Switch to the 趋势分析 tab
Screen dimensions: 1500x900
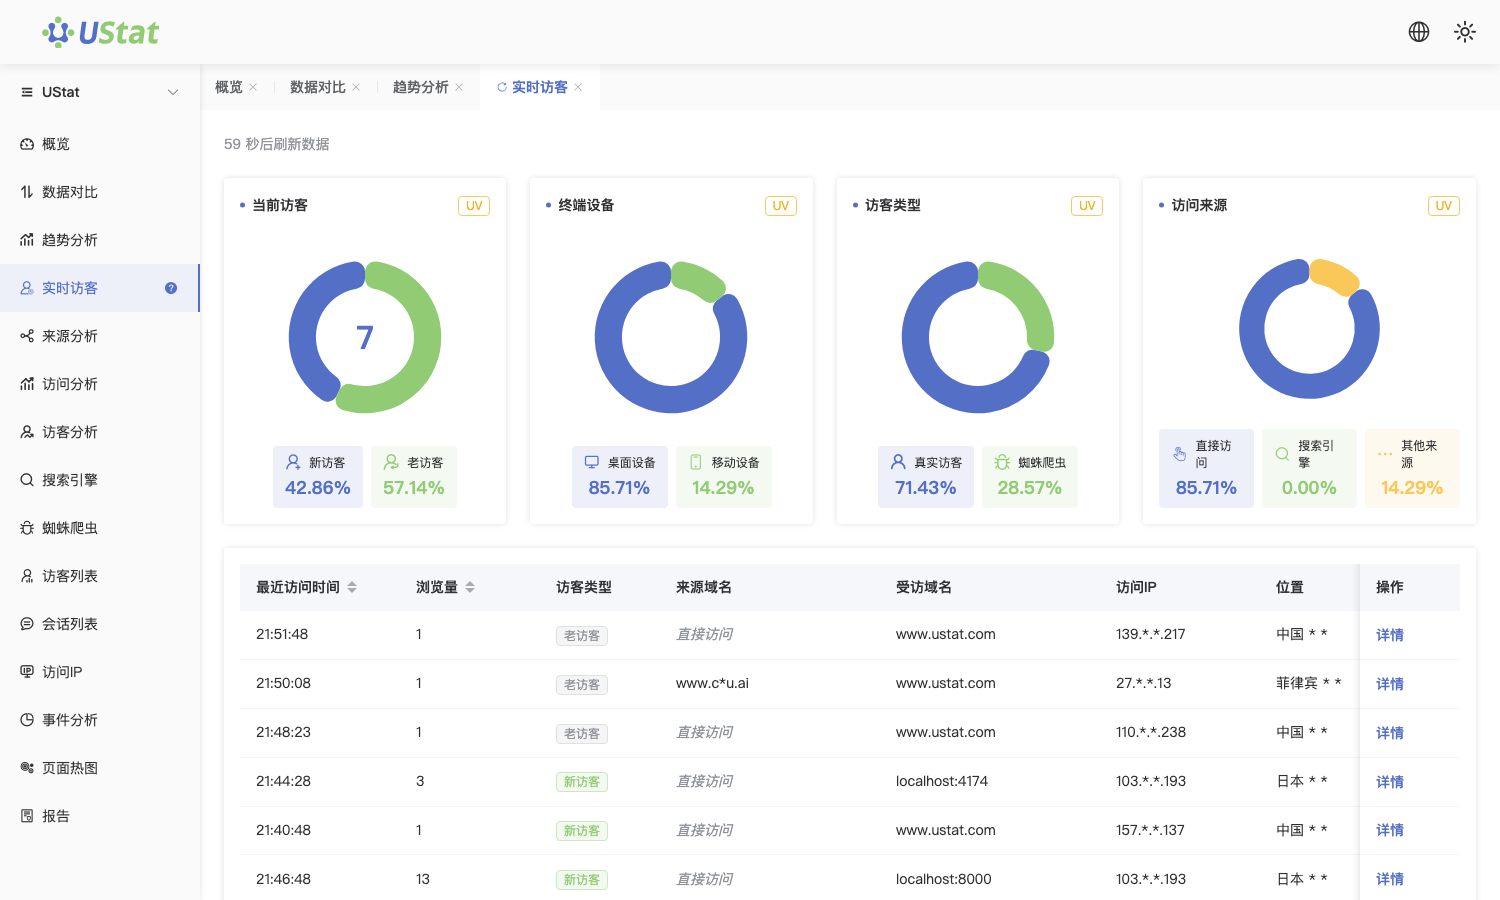pyautogui.click(x=421, y=87)
